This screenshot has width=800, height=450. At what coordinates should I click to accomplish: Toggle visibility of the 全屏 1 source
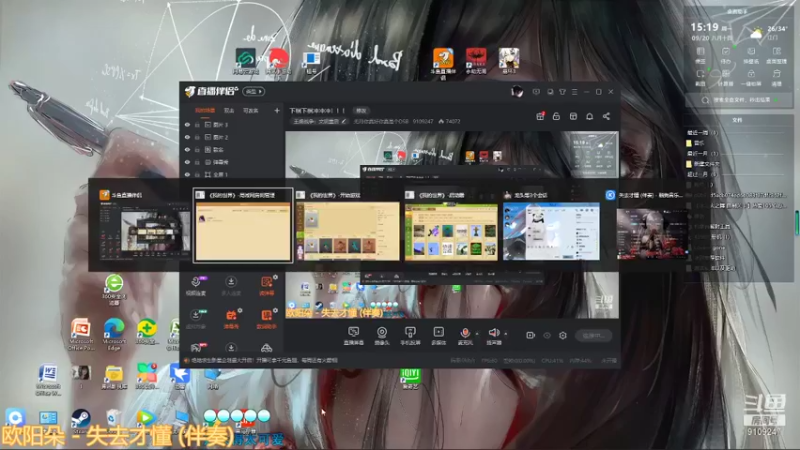pyautogui.click(x=187, y=174)
